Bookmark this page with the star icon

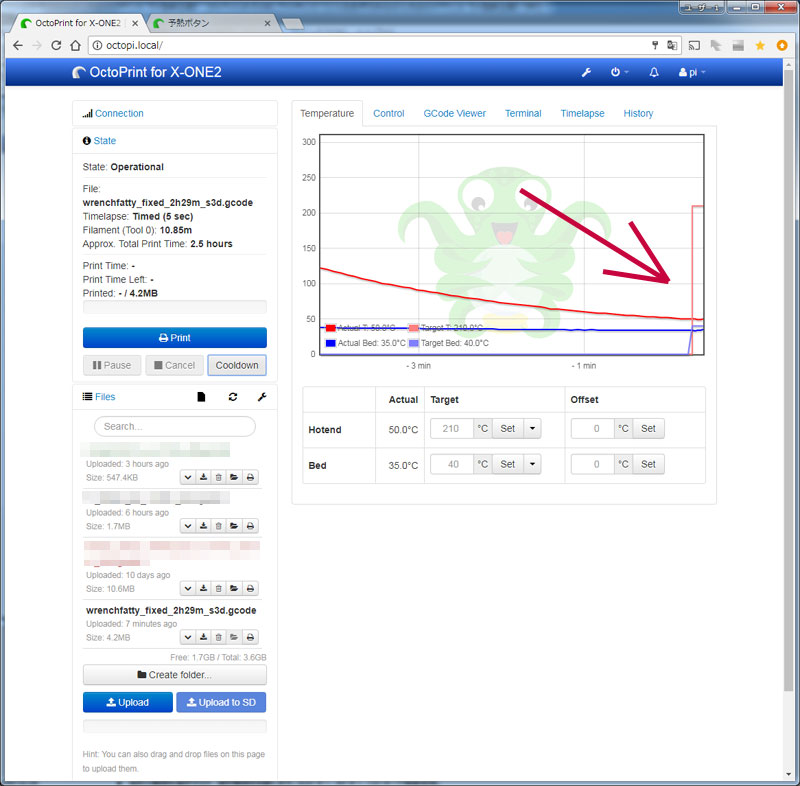(x=760, y=45)
